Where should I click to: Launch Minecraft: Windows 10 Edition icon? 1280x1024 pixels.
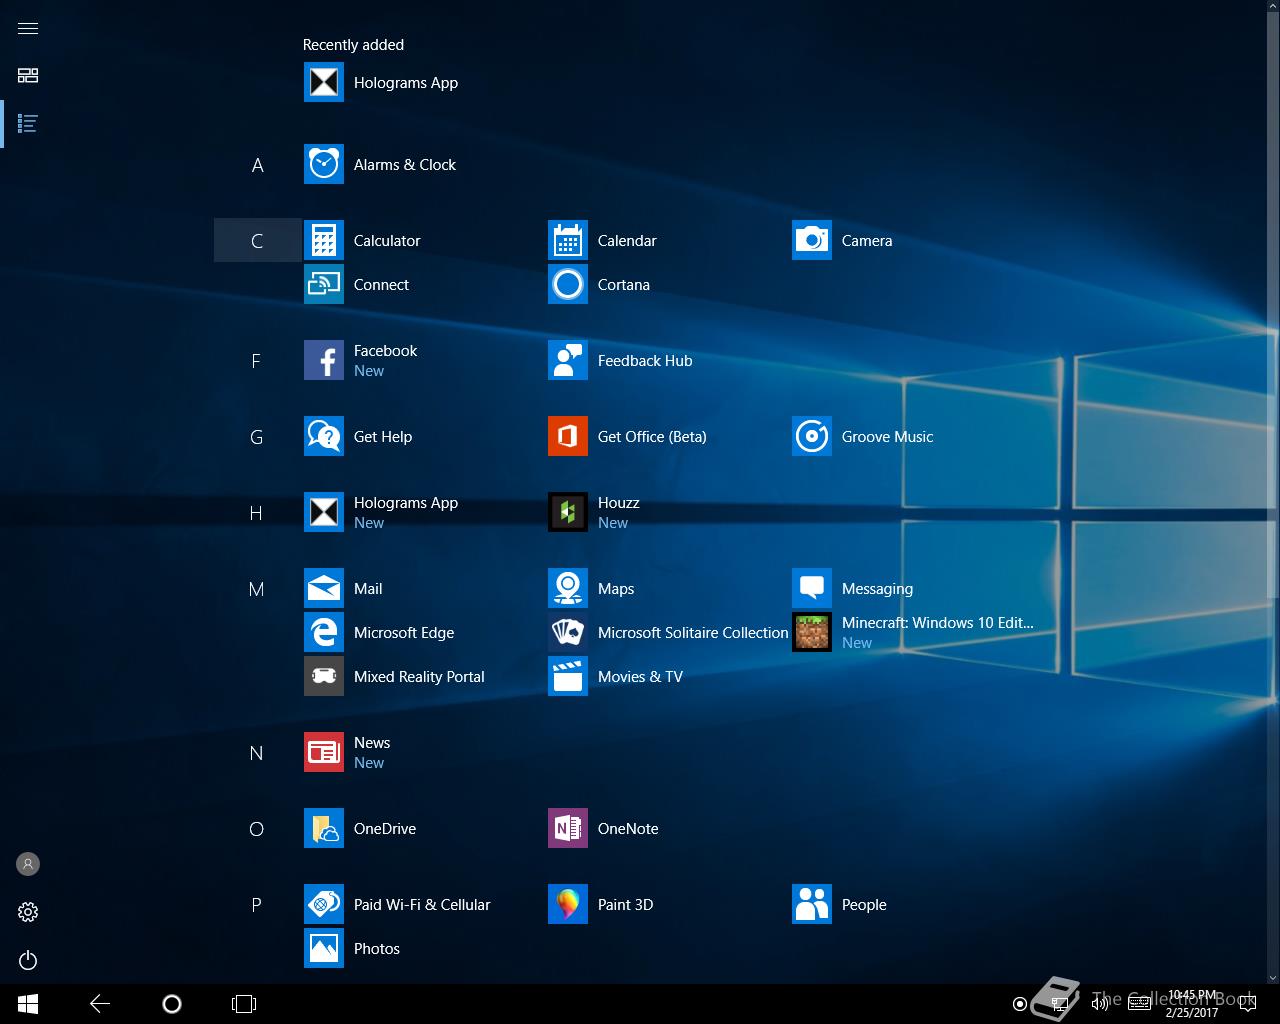[x=812, y=632]
